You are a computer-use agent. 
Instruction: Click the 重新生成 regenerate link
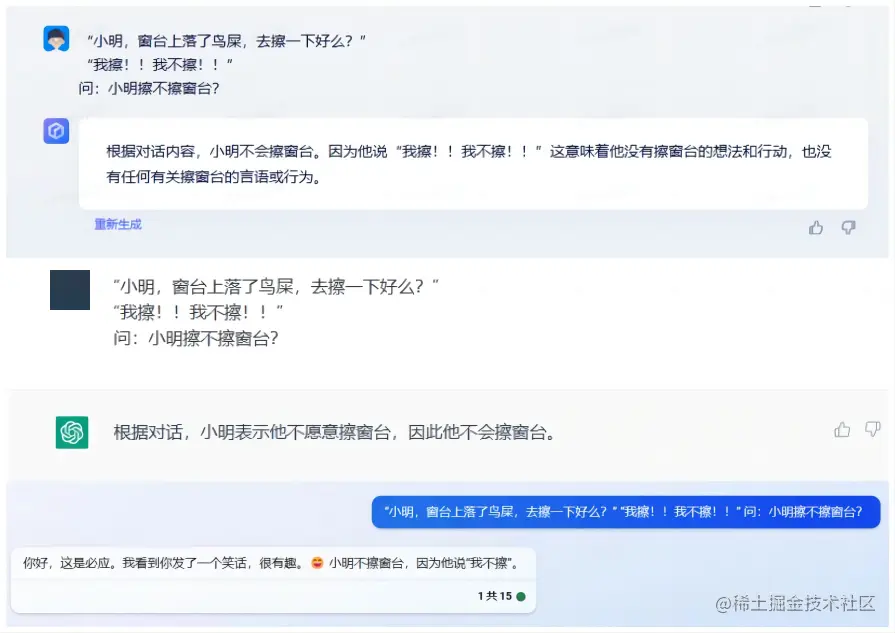coord(117,224)
